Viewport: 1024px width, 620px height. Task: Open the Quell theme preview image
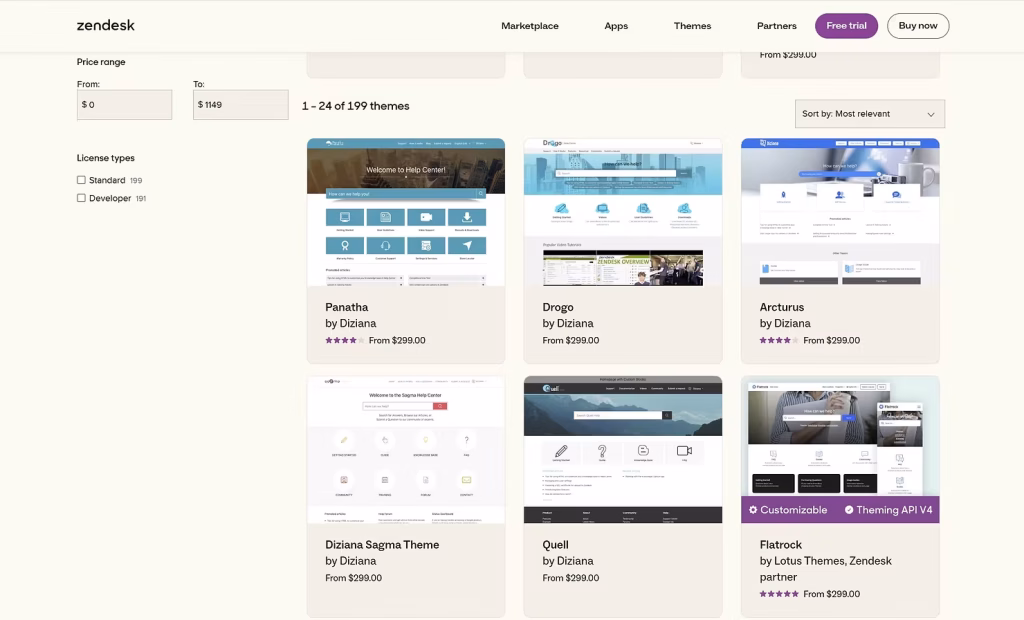coord(623,449)
